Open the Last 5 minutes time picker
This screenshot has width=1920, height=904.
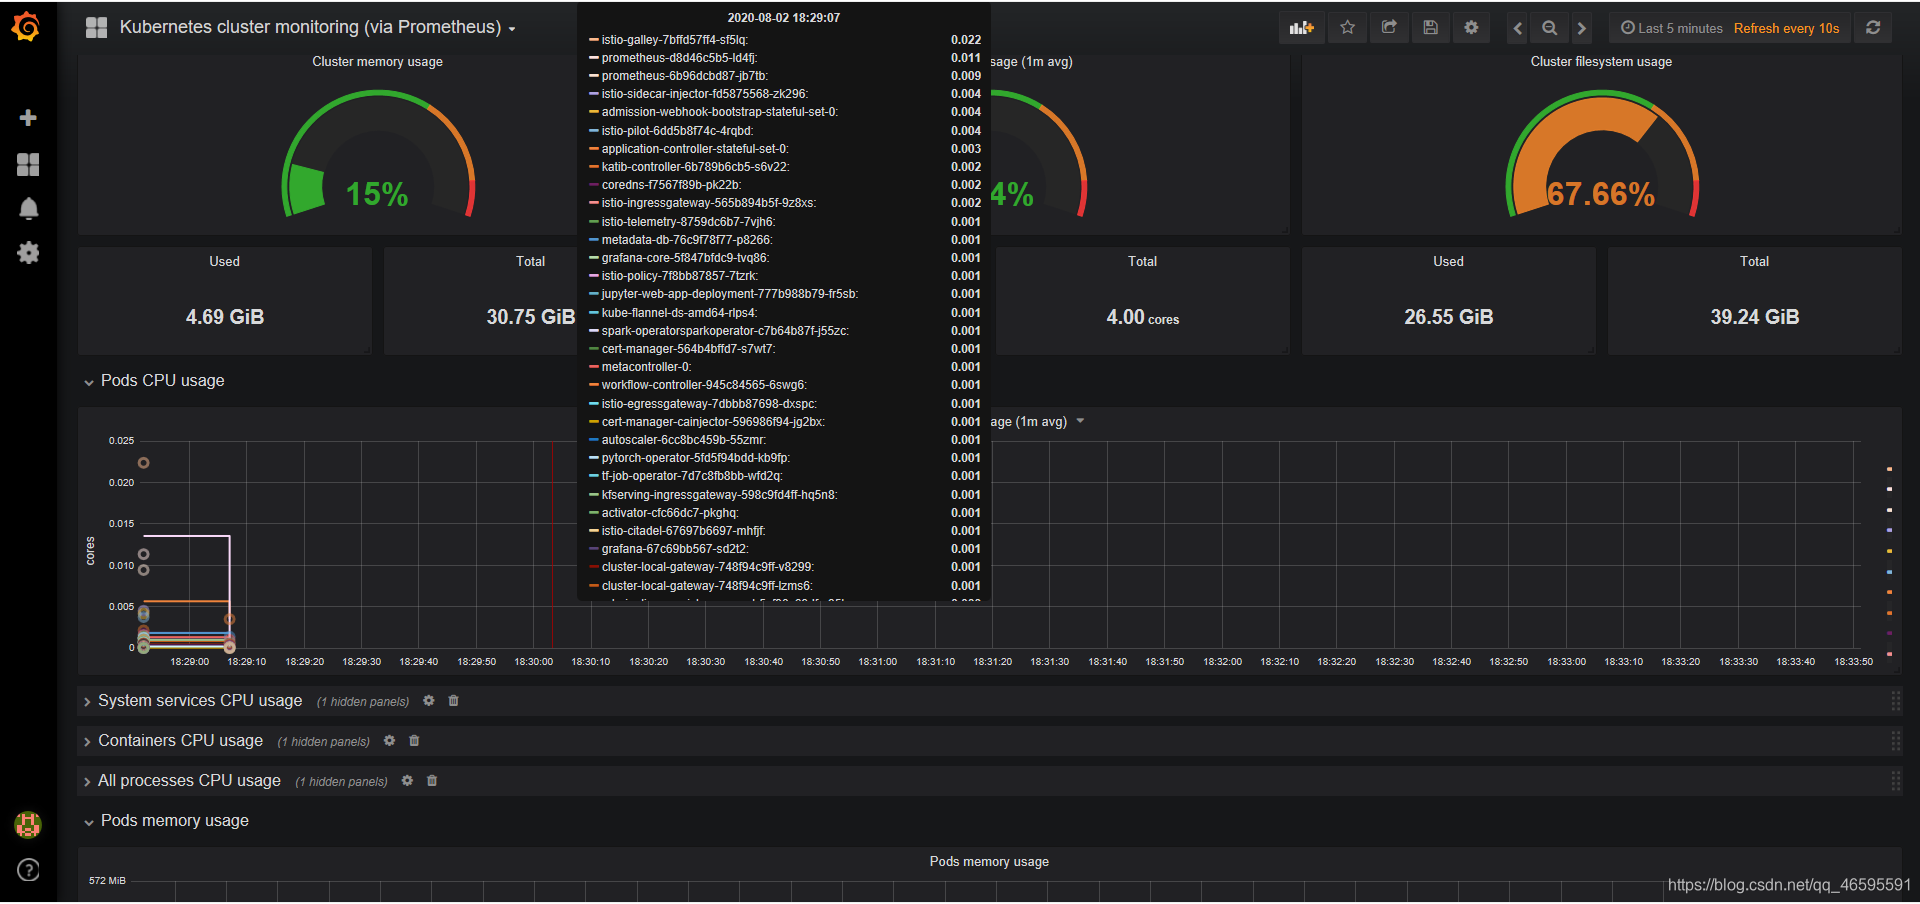click(1671, 28)
